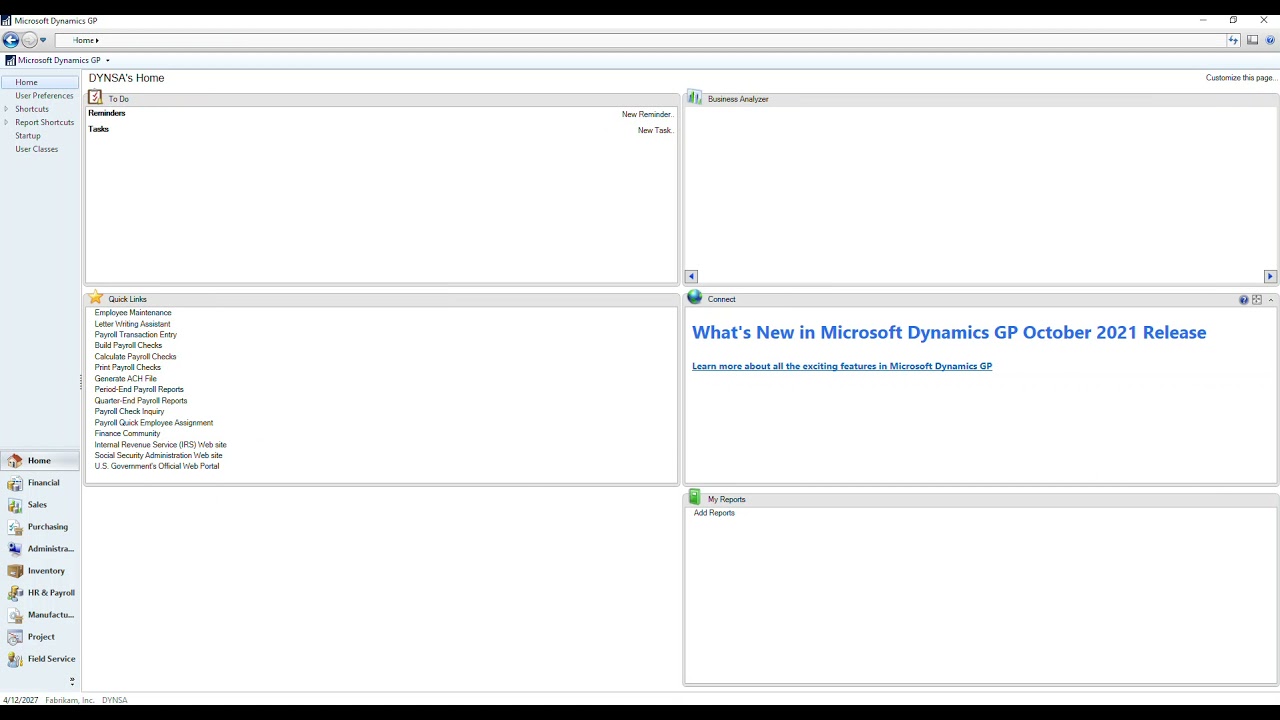
Task: Click the Customize this page link
Action: 1241,78
